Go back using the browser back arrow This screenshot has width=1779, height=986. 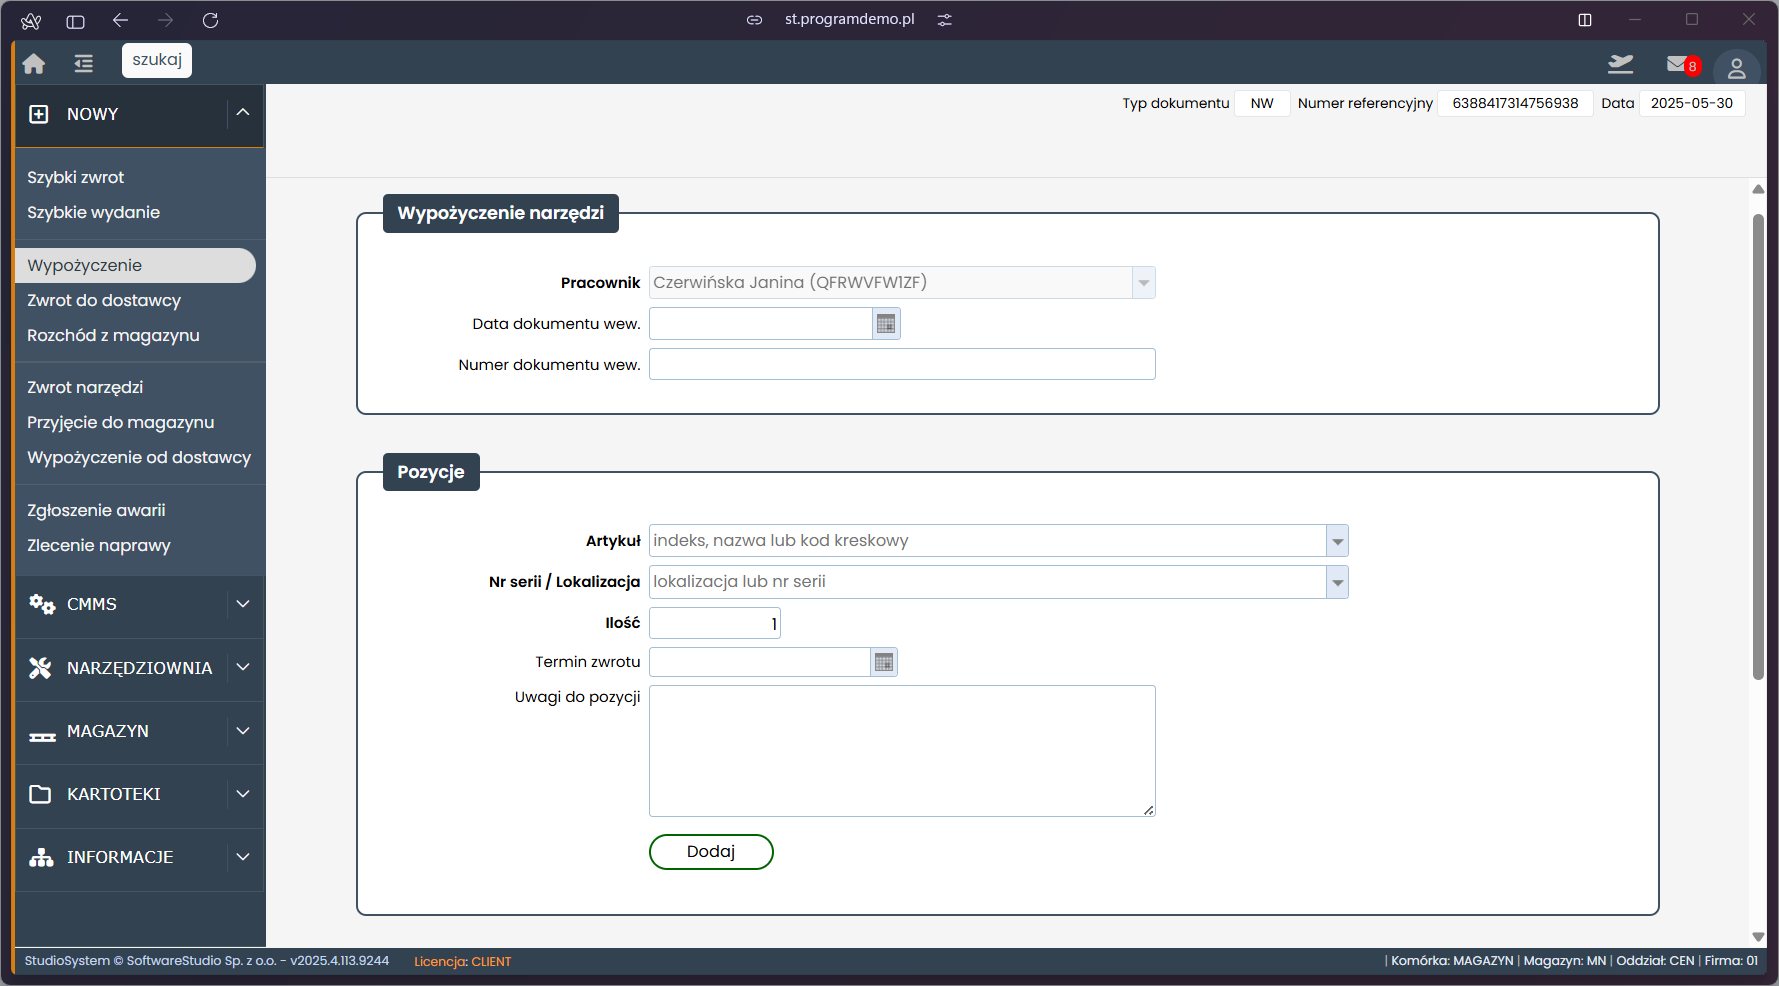pyautogui.click(x=121, y=20)
